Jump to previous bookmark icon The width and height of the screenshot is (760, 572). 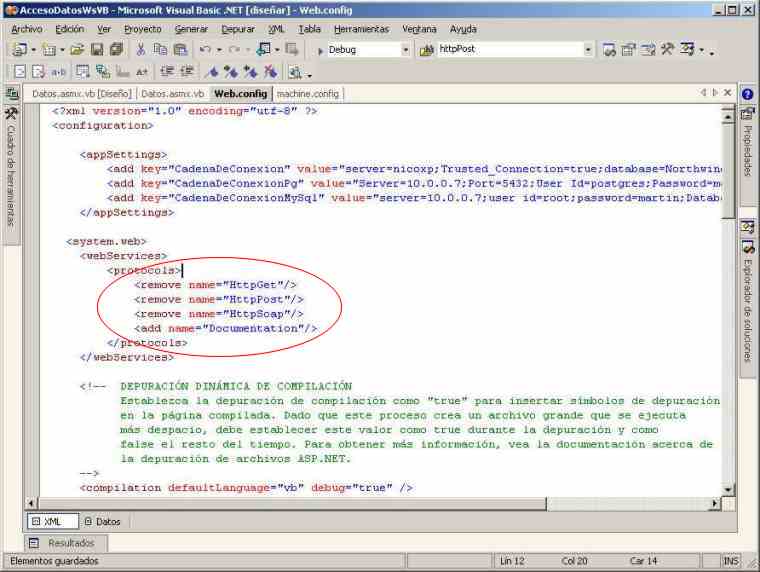[251, 72]
